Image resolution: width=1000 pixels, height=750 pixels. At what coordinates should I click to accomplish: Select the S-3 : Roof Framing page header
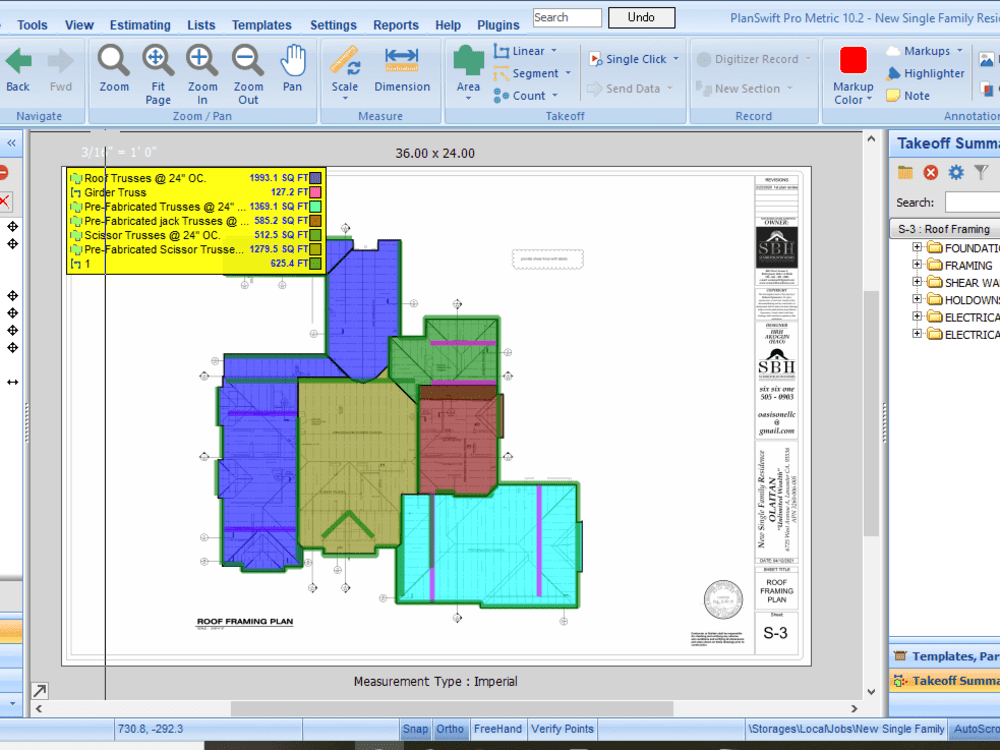945,229
